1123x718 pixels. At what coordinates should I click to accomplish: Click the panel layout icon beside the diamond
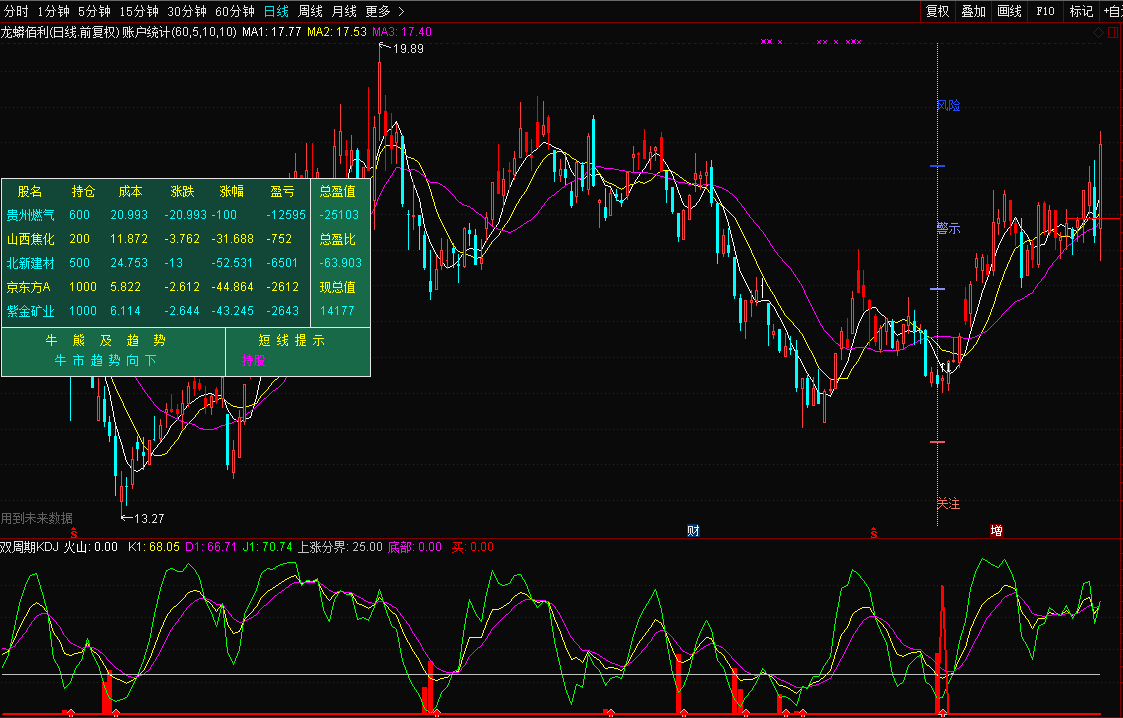[x=1113, y=33]
